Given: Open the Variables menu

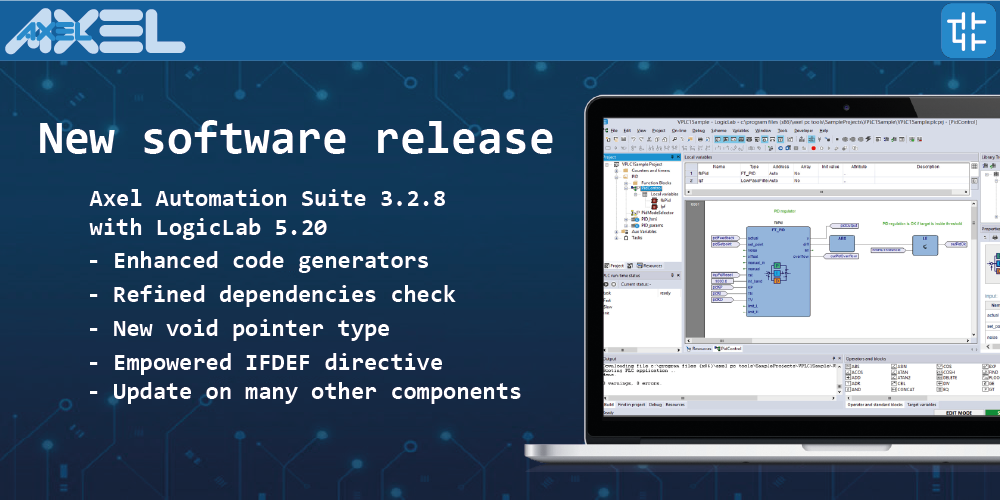Looking at the screenshot, I should 741,131.
